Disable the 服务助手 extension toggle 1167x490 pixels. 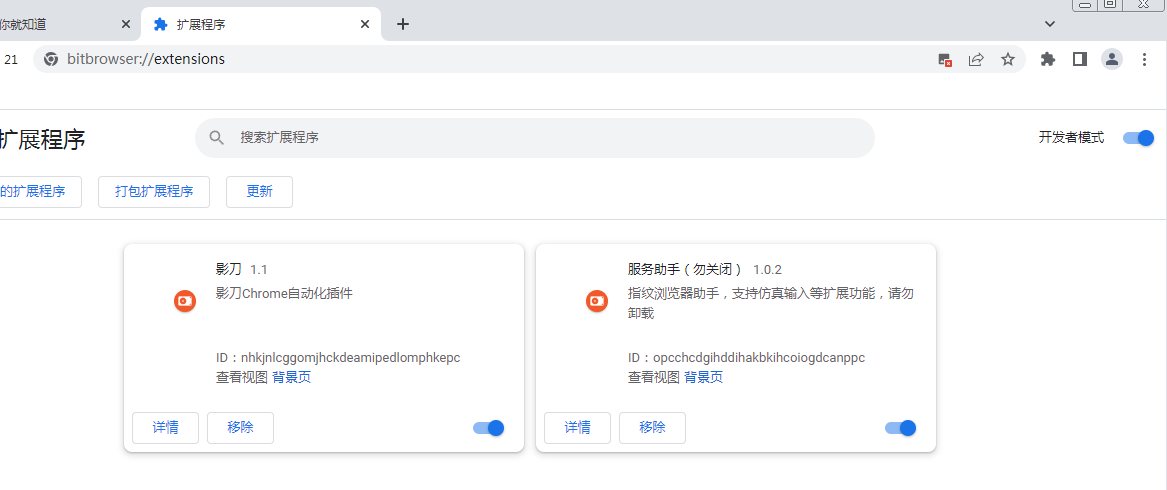(900, 428)
